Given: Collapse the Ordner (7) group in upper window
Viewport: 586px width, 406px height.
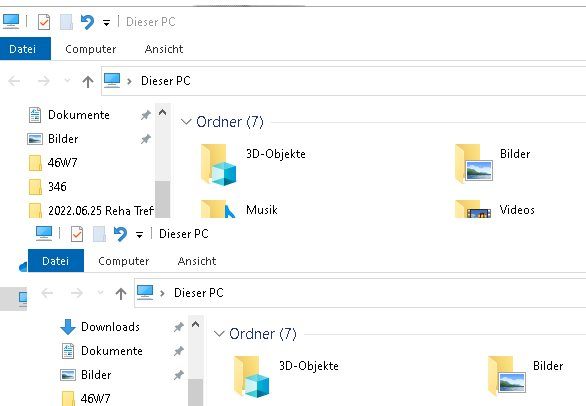Looking at the screenshot, I should click(x=186, y=122).
